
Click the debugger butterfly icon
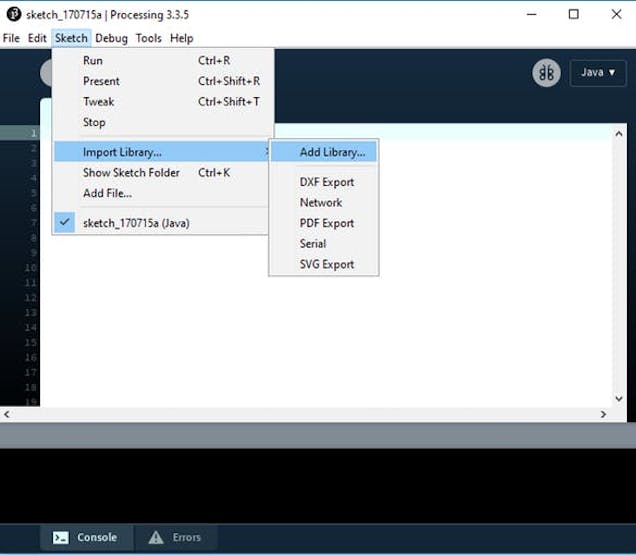(x=546, y=73)
